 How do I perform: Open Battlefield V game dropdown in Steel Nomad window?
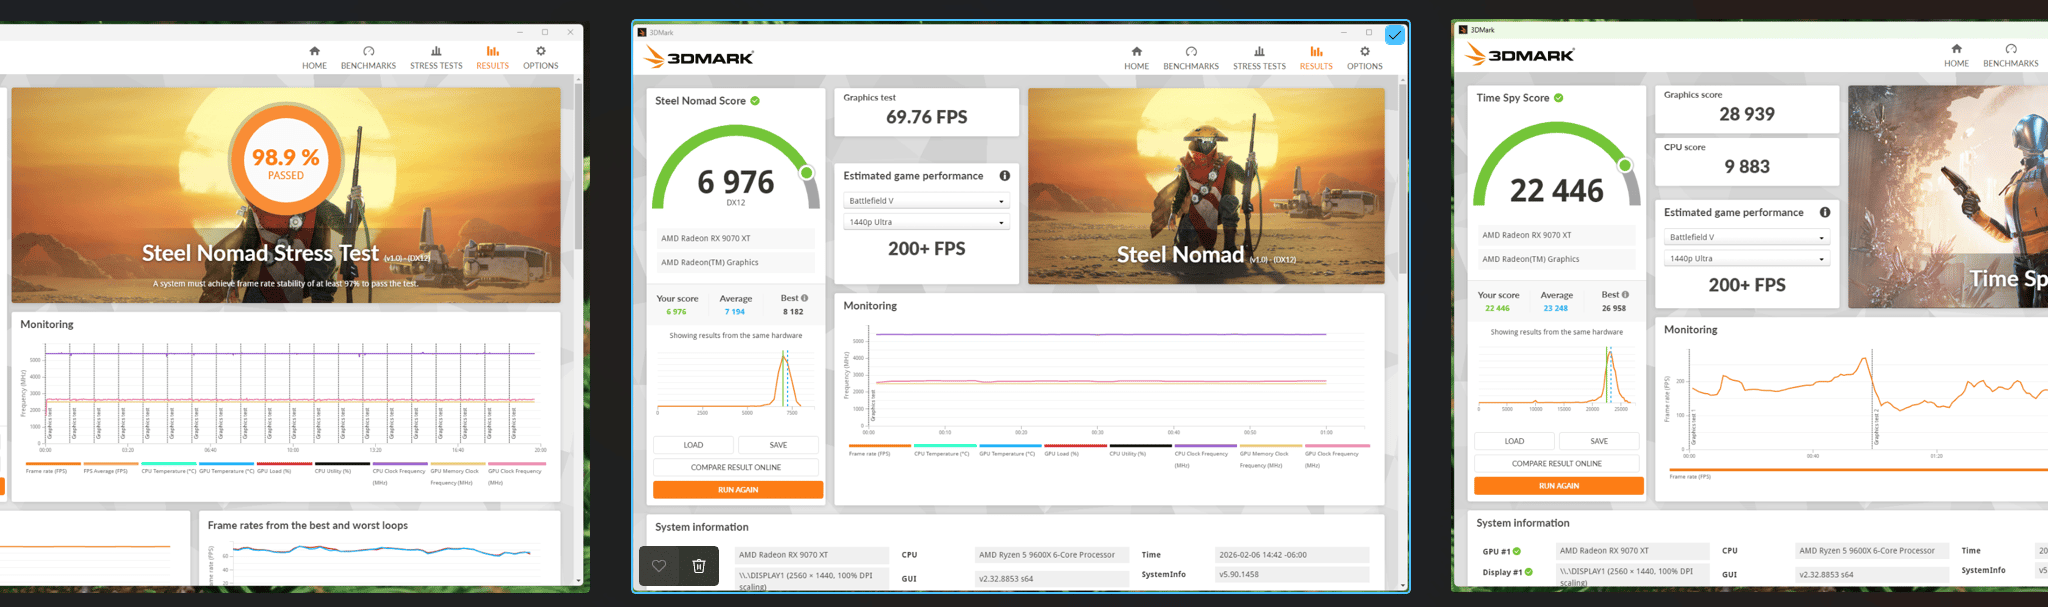[x=926, y=201]
